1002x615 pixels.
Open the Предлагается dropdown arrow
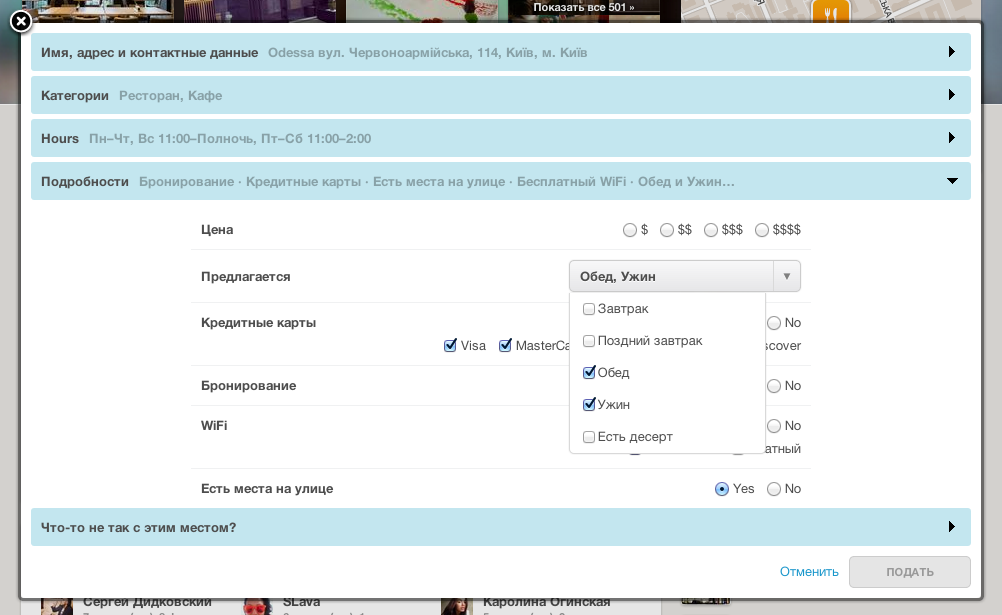[787, 276]
